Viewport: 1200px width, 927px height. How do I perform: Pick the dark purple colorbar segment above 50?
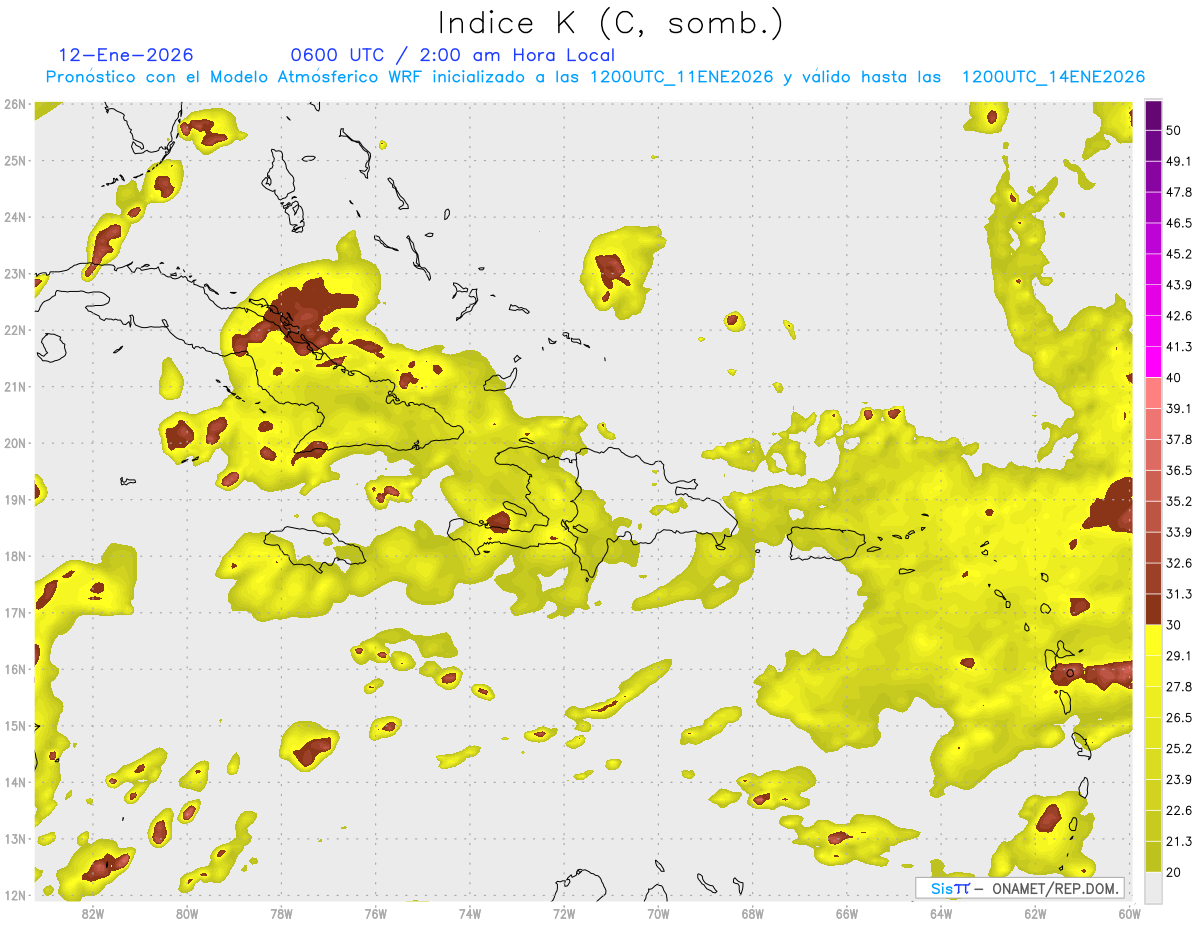pyautogui.click(x=1153, y=115)
